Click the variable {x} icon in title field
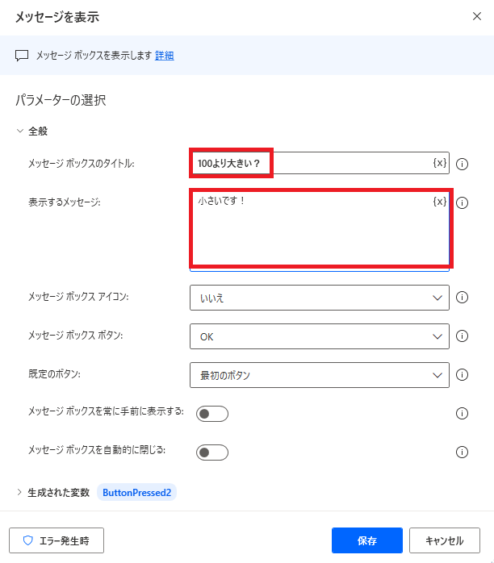Viewport: 494px width, 563px height. click(x=439, y=163)
